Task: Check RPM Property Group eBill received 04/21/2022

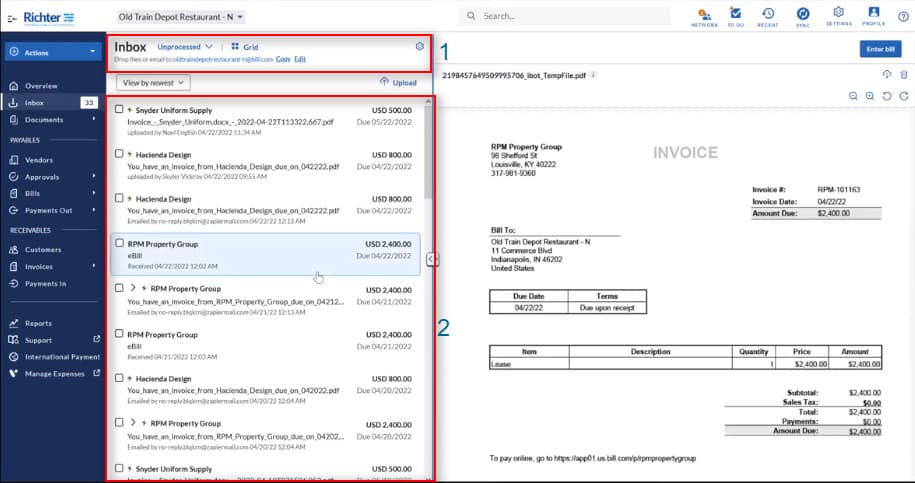Action: click(x=119, y=334)
